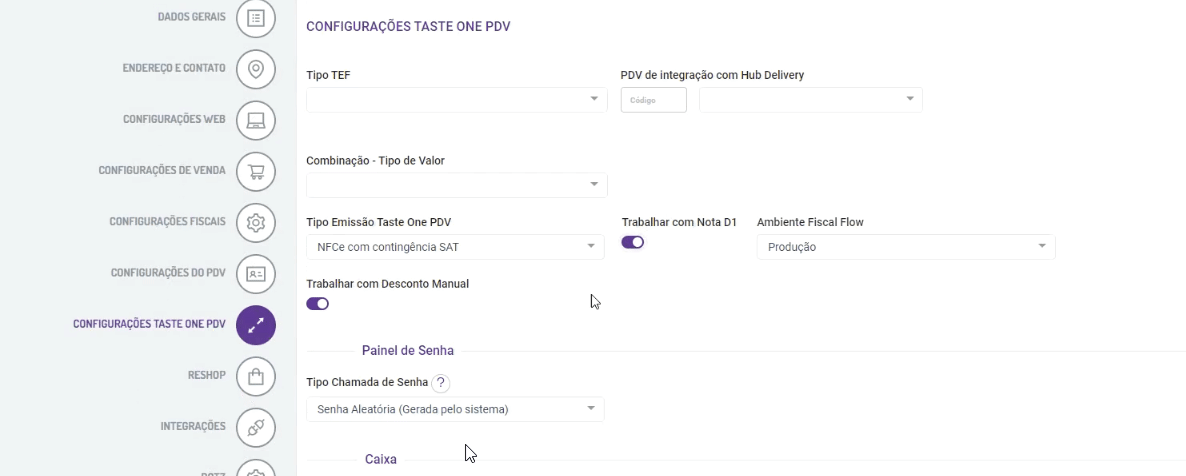
Task: Expand the Tipo TEF dropdown
Action: 457,99
